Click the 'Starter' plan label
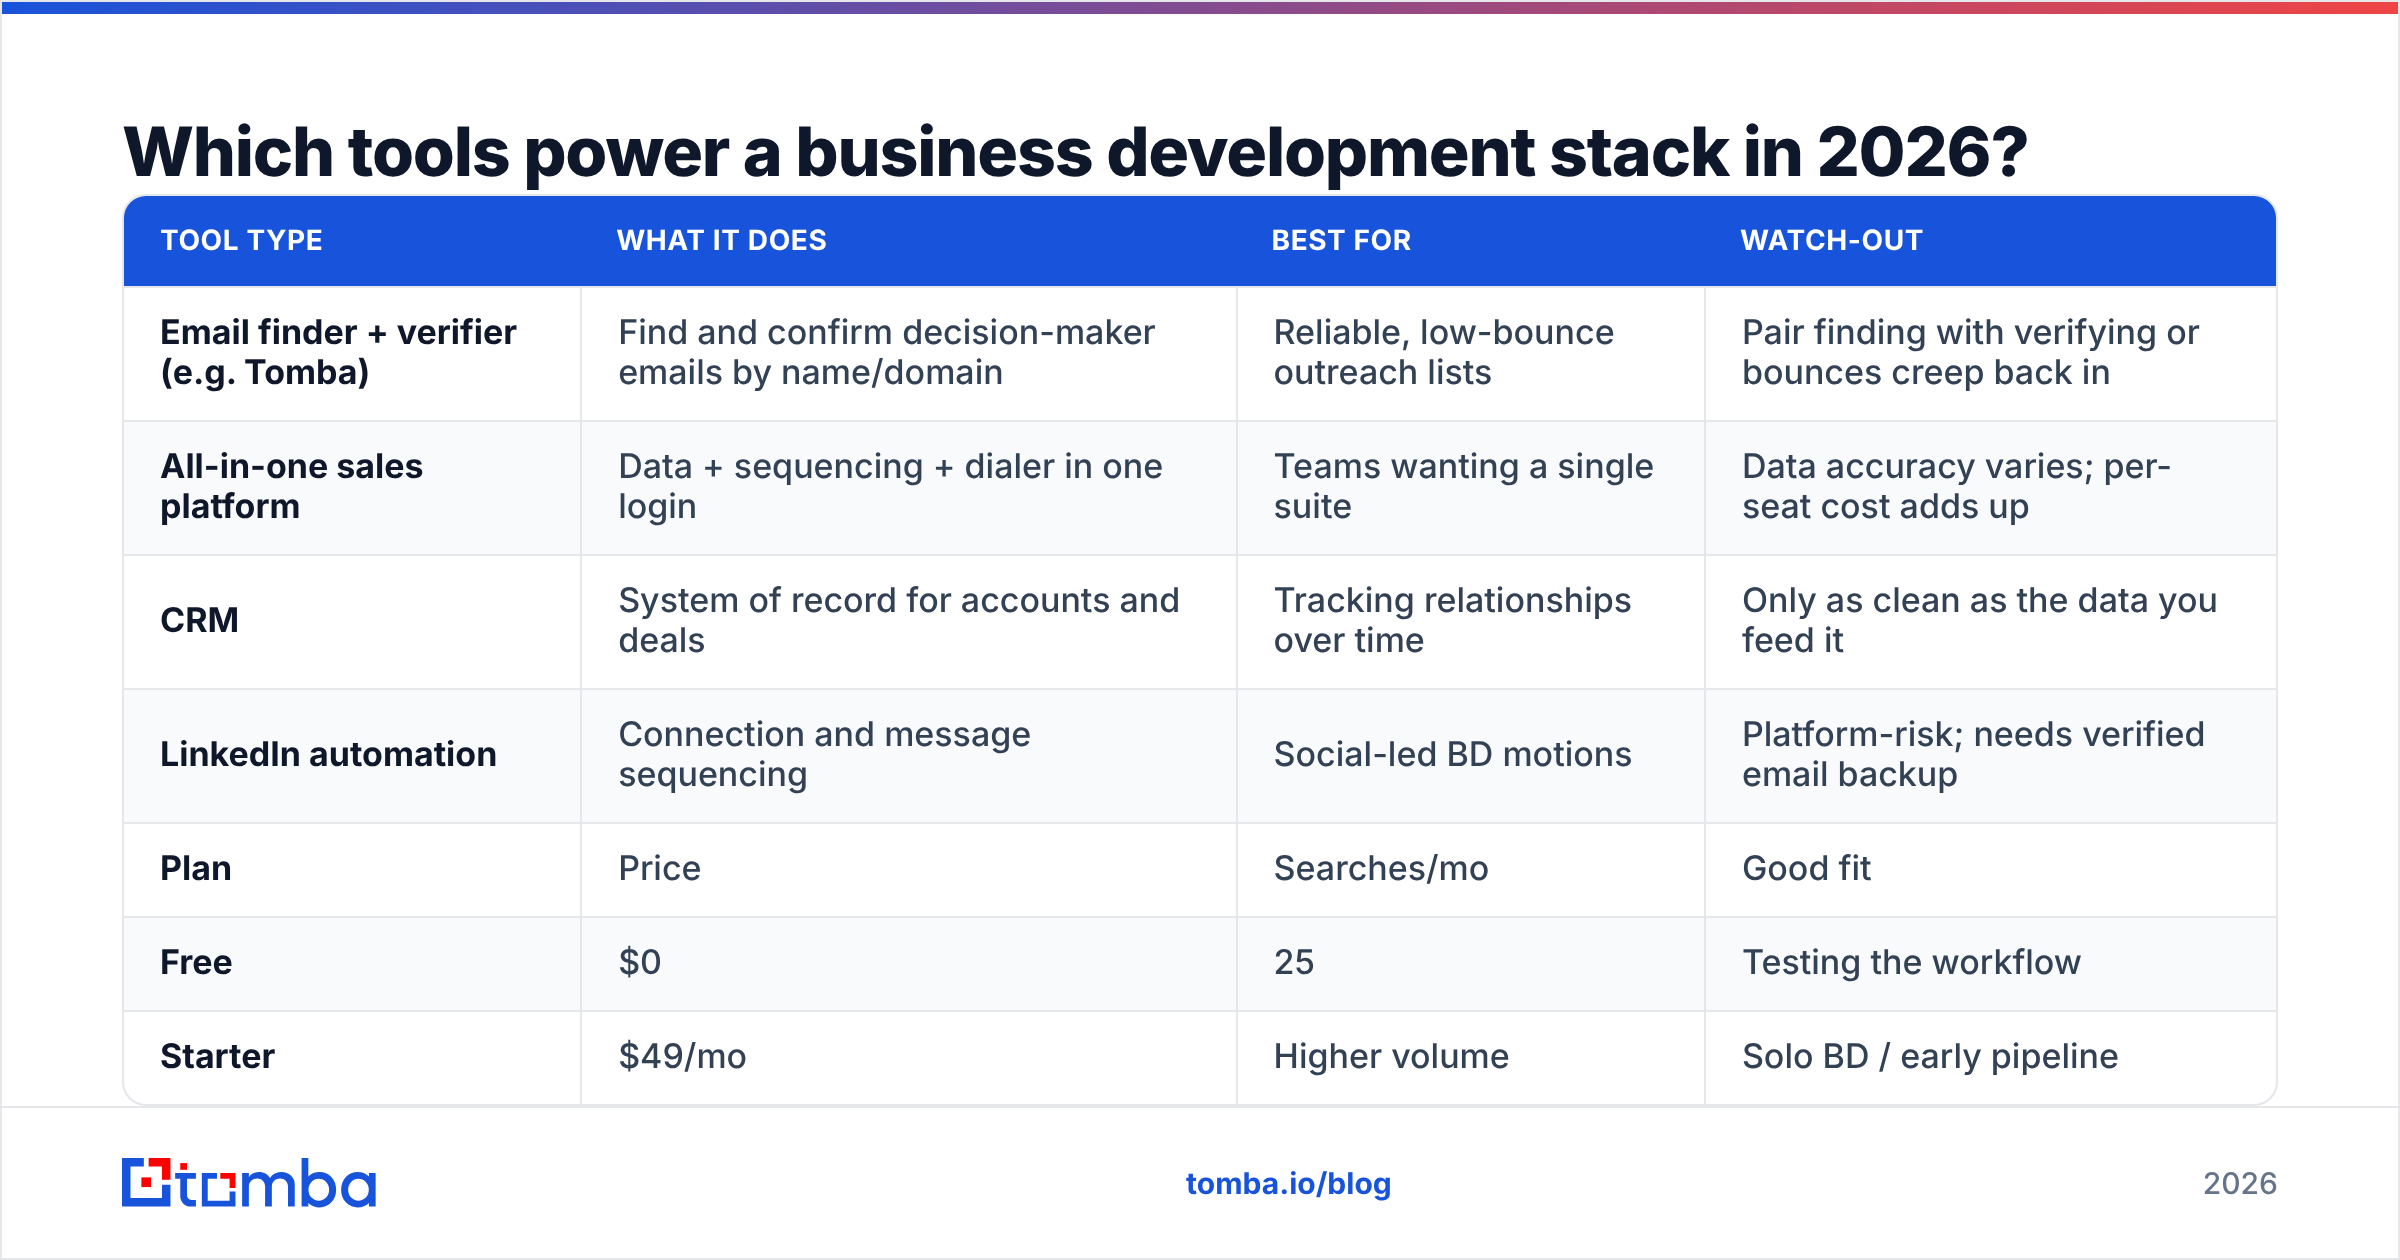This screenshot has width=2400, height=1260. point(217,1056)
